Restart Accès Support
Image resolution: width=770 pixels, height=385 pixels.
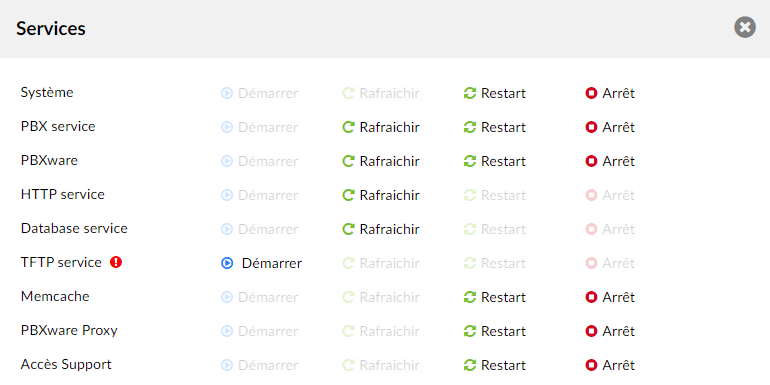[495, 365]
